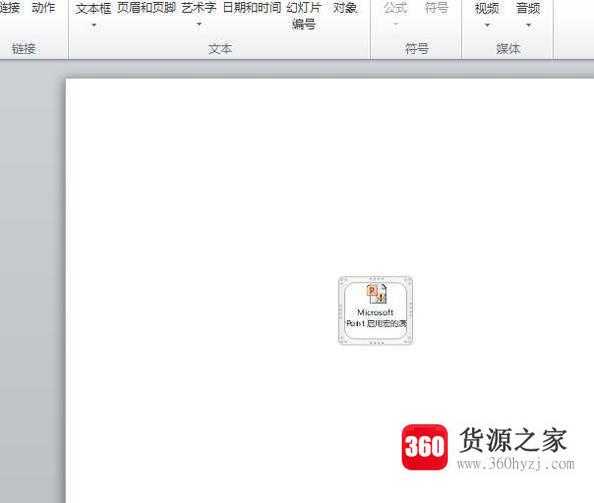Open the 文本框 text box tool

[x=93, y=8]
